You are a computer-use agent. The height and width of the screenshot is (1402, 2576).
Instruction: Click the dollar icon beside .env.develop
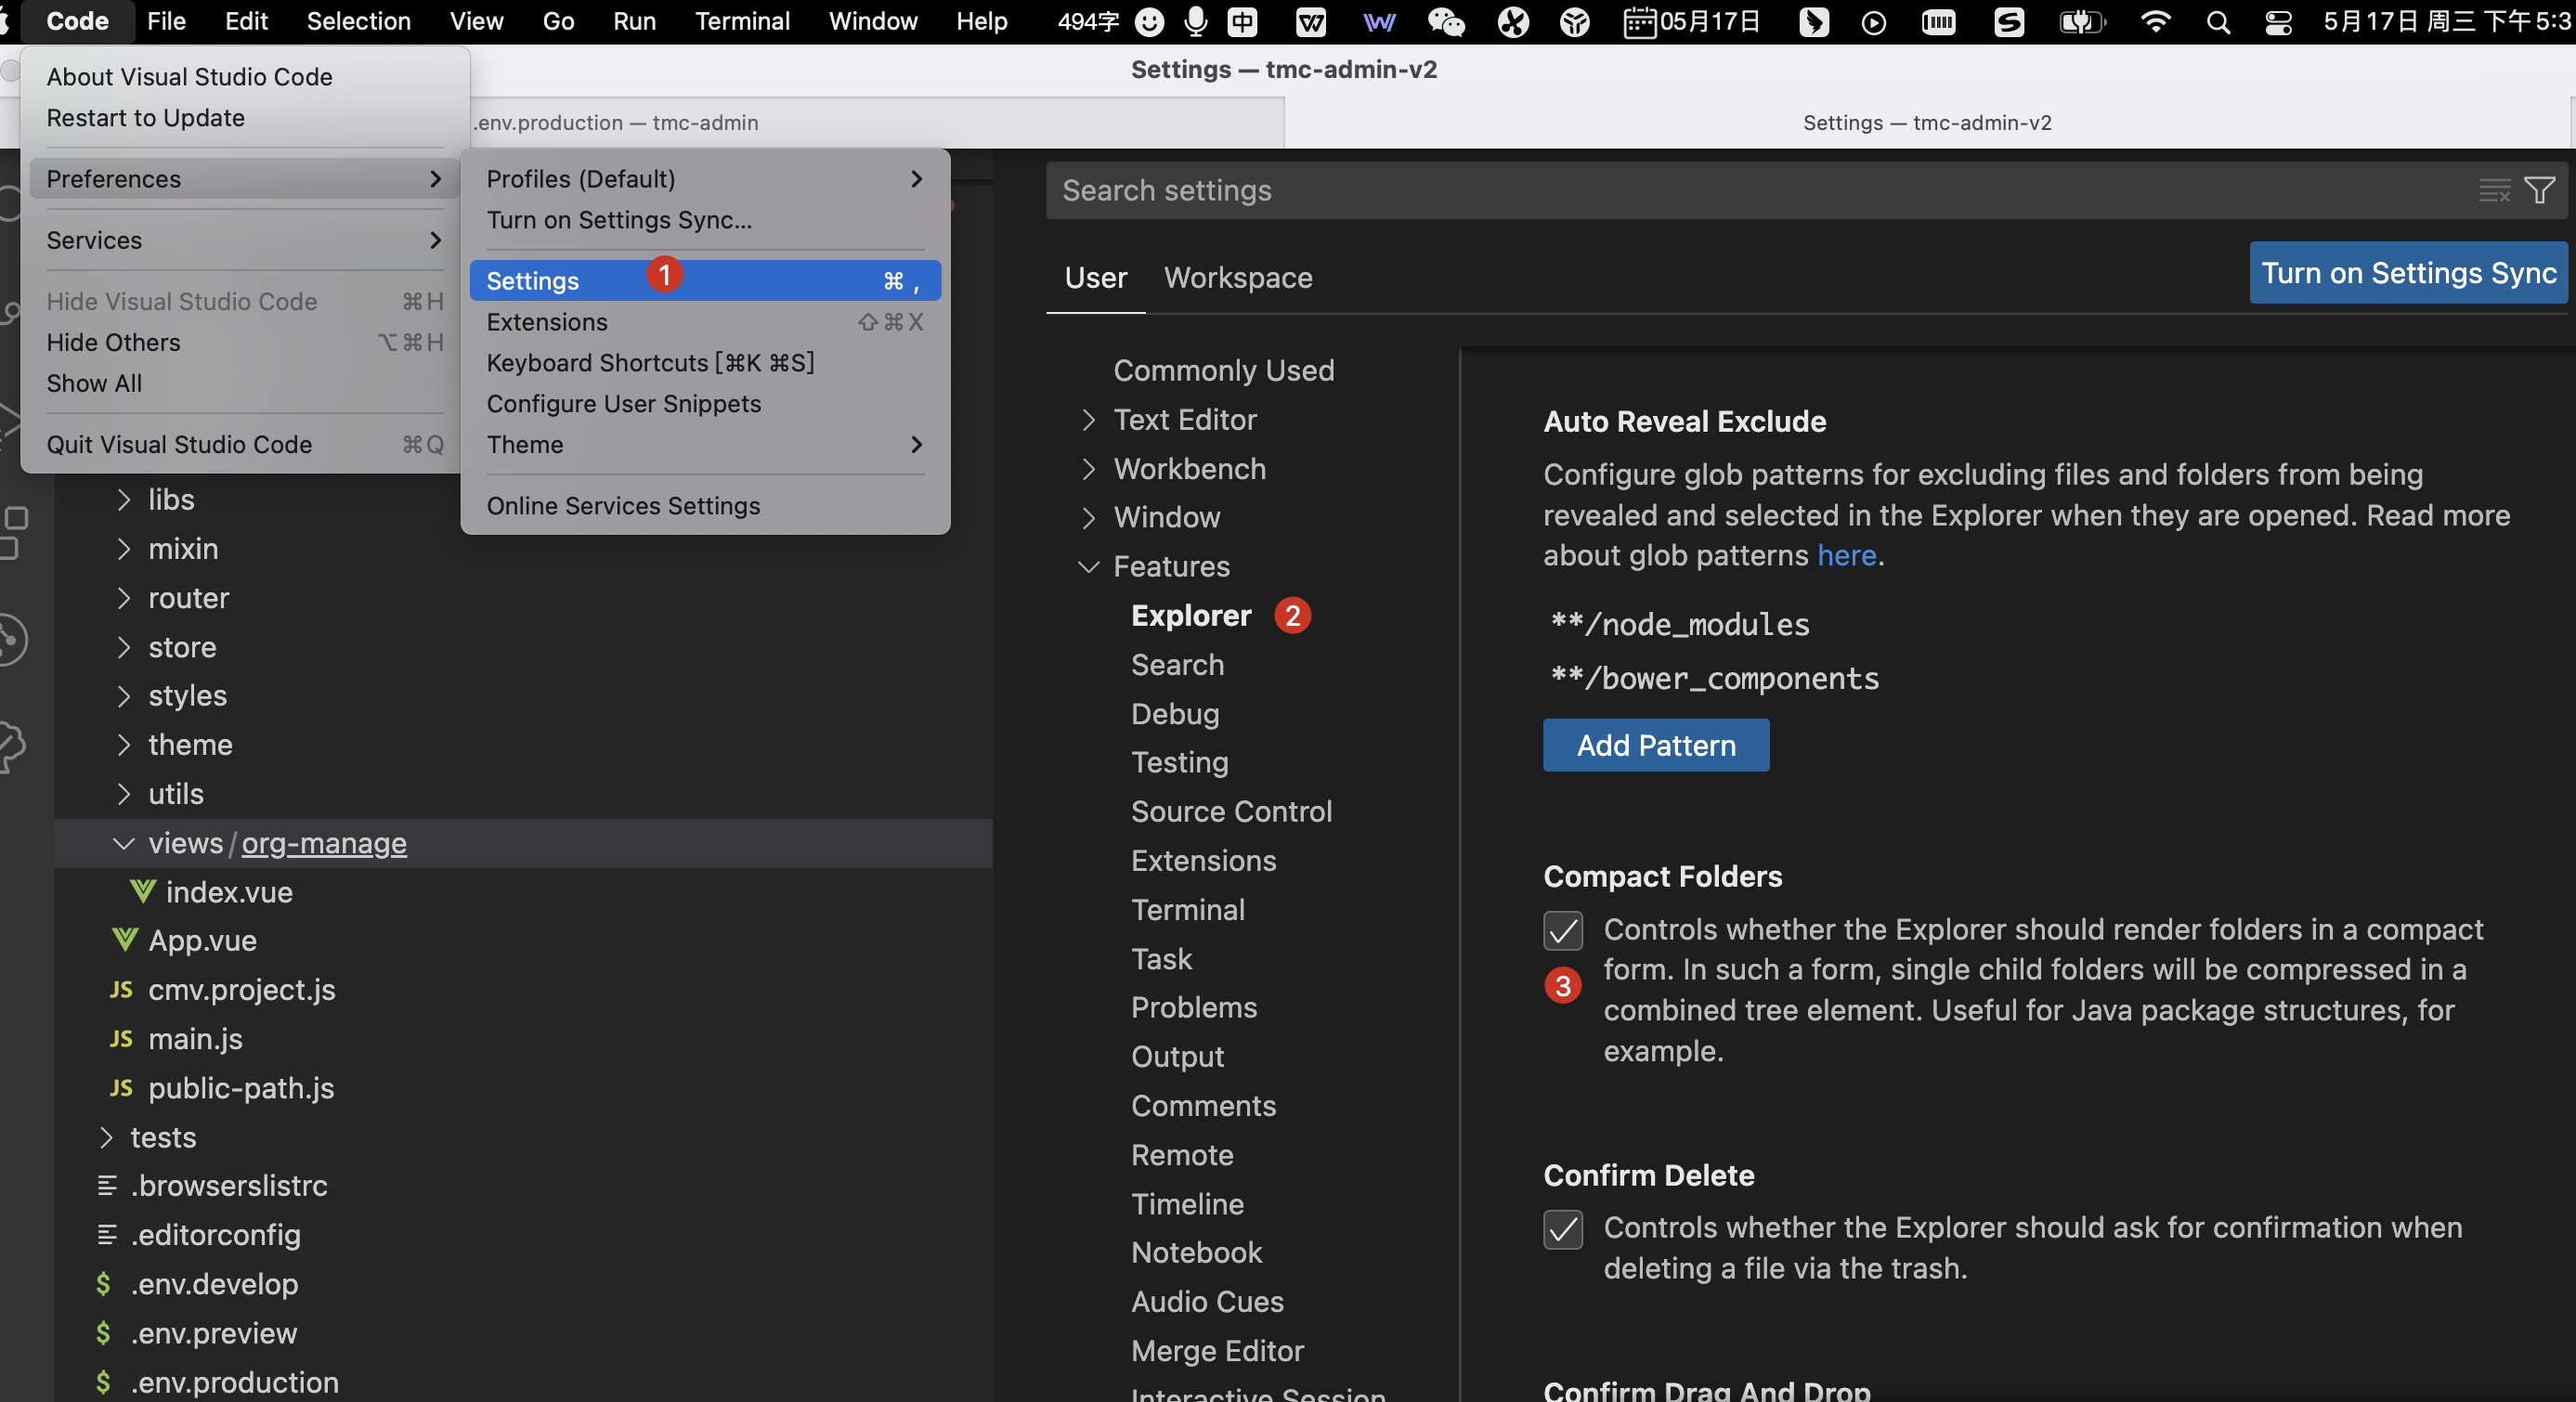click(x=103, y=1283)
